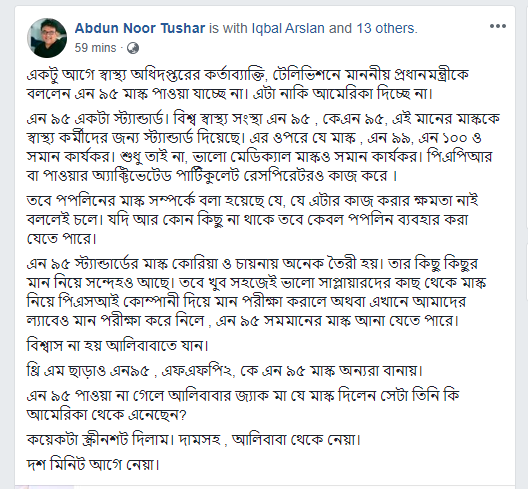Click the last line 'দশ মিনিট আগে নেয়া।'

(x=93, y=464)
